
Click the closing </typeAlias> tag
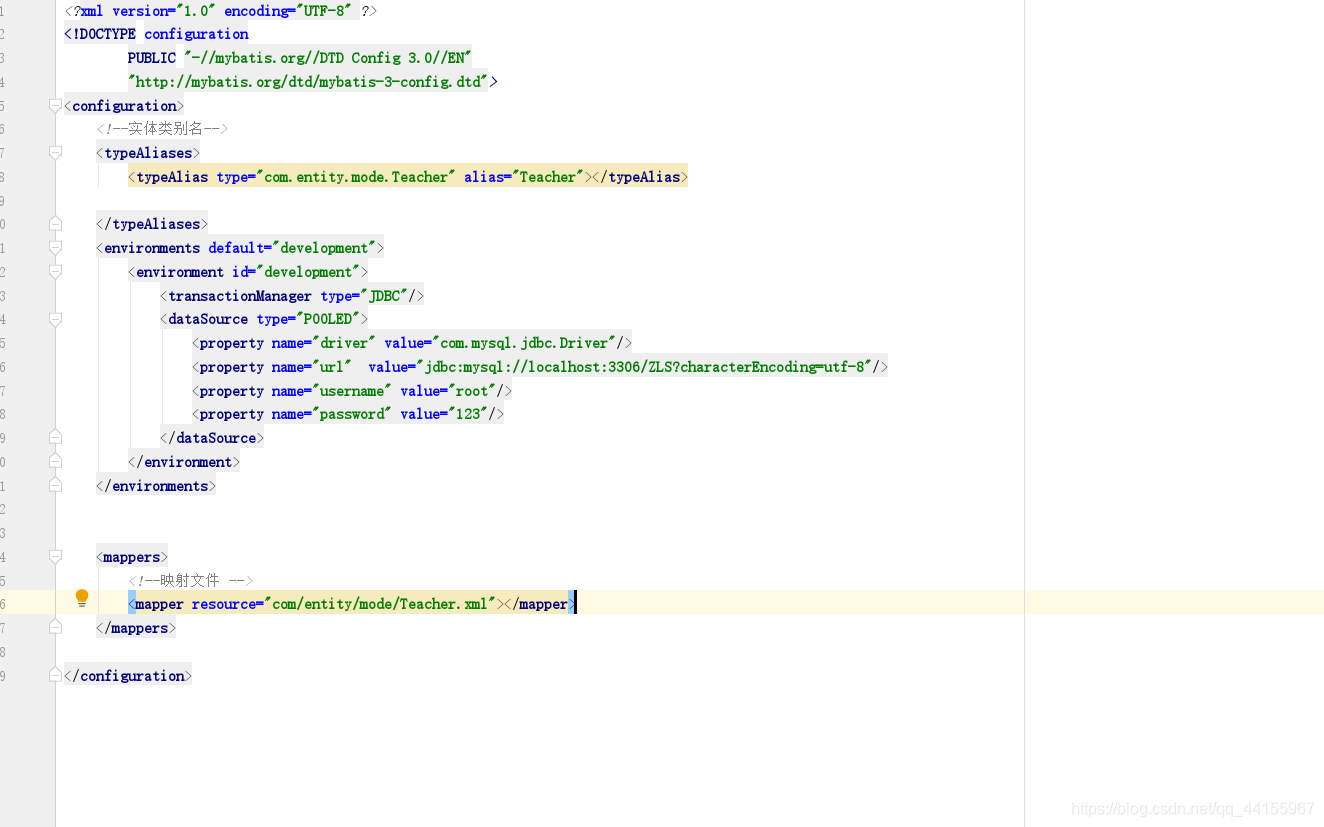640,177
